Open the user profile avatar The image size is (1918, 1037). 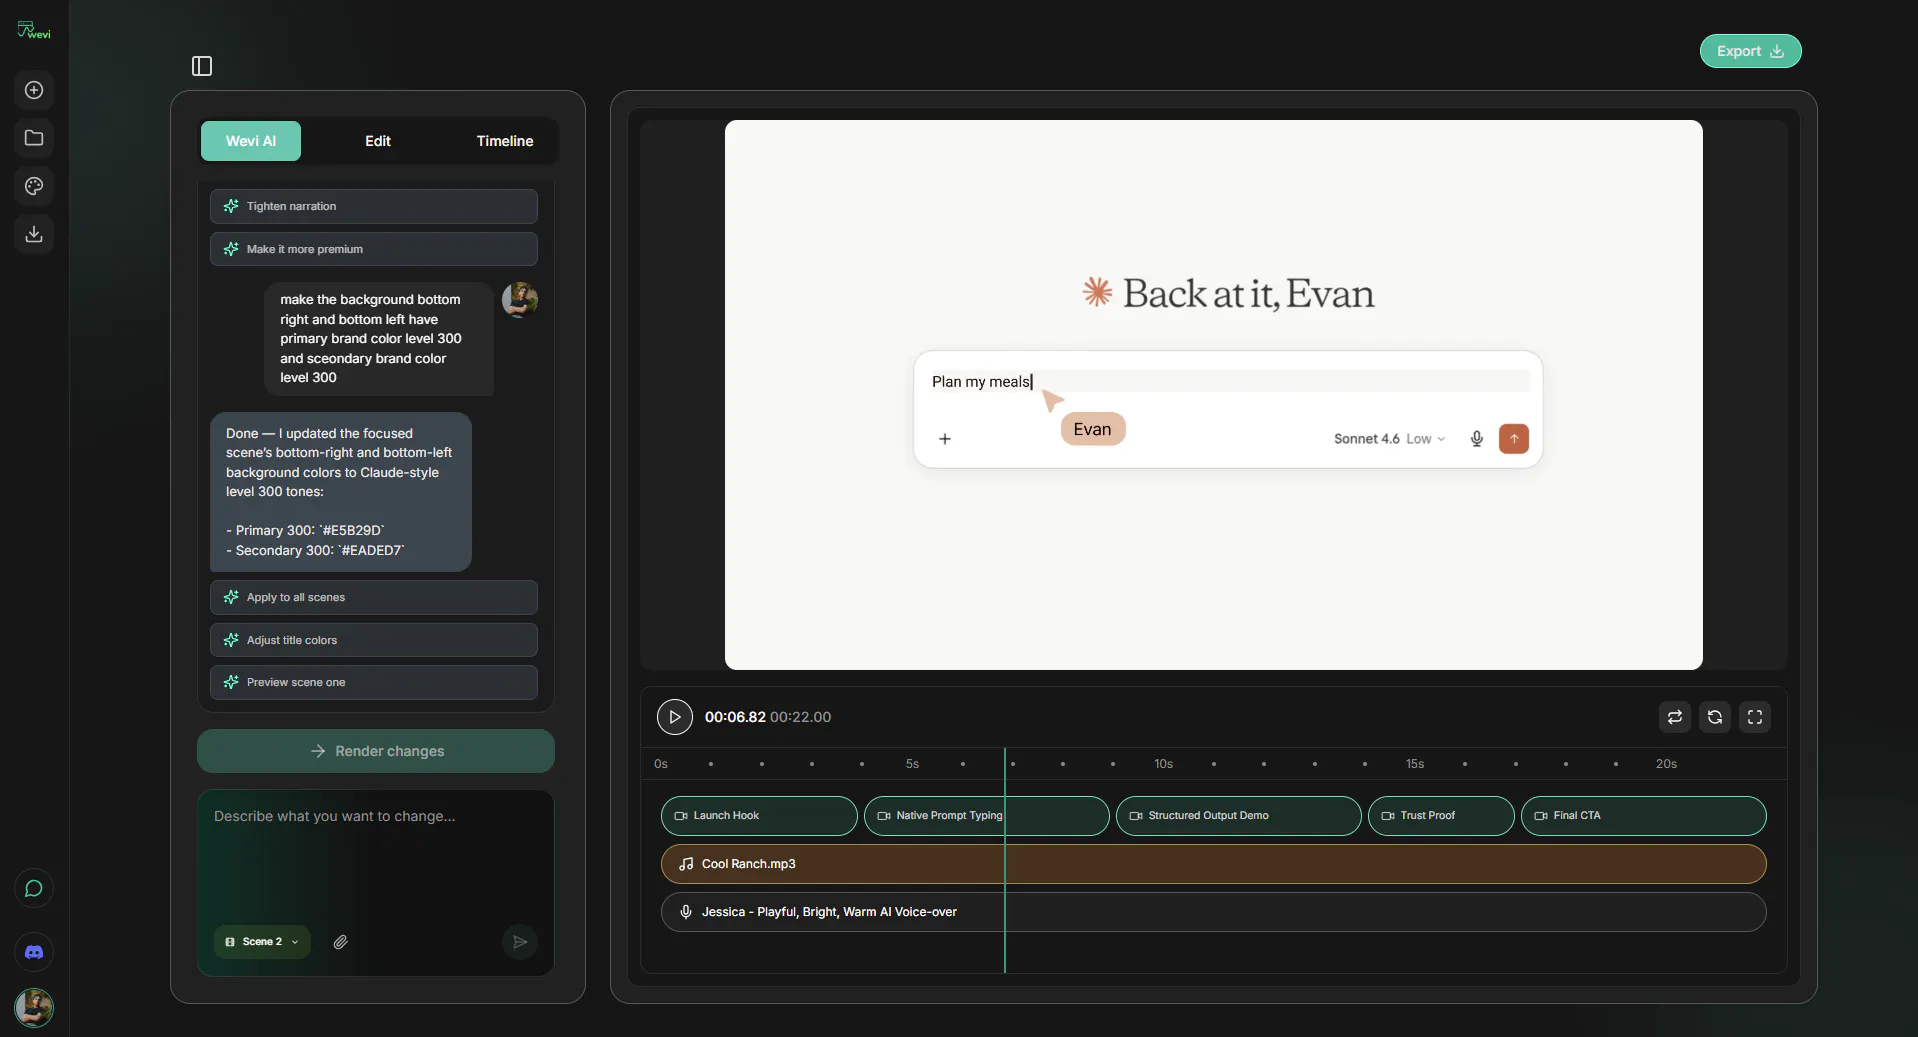point(34,1007)
